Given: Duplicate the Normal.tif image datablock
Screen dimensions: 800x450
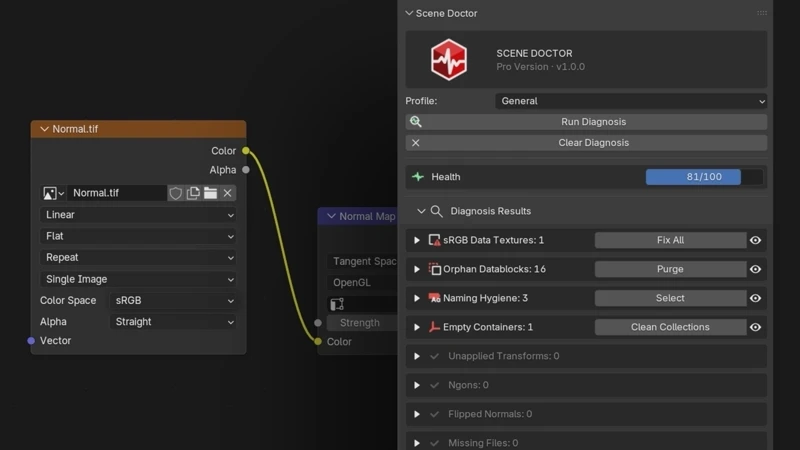Looking at the screenshot, I should 193,193.
